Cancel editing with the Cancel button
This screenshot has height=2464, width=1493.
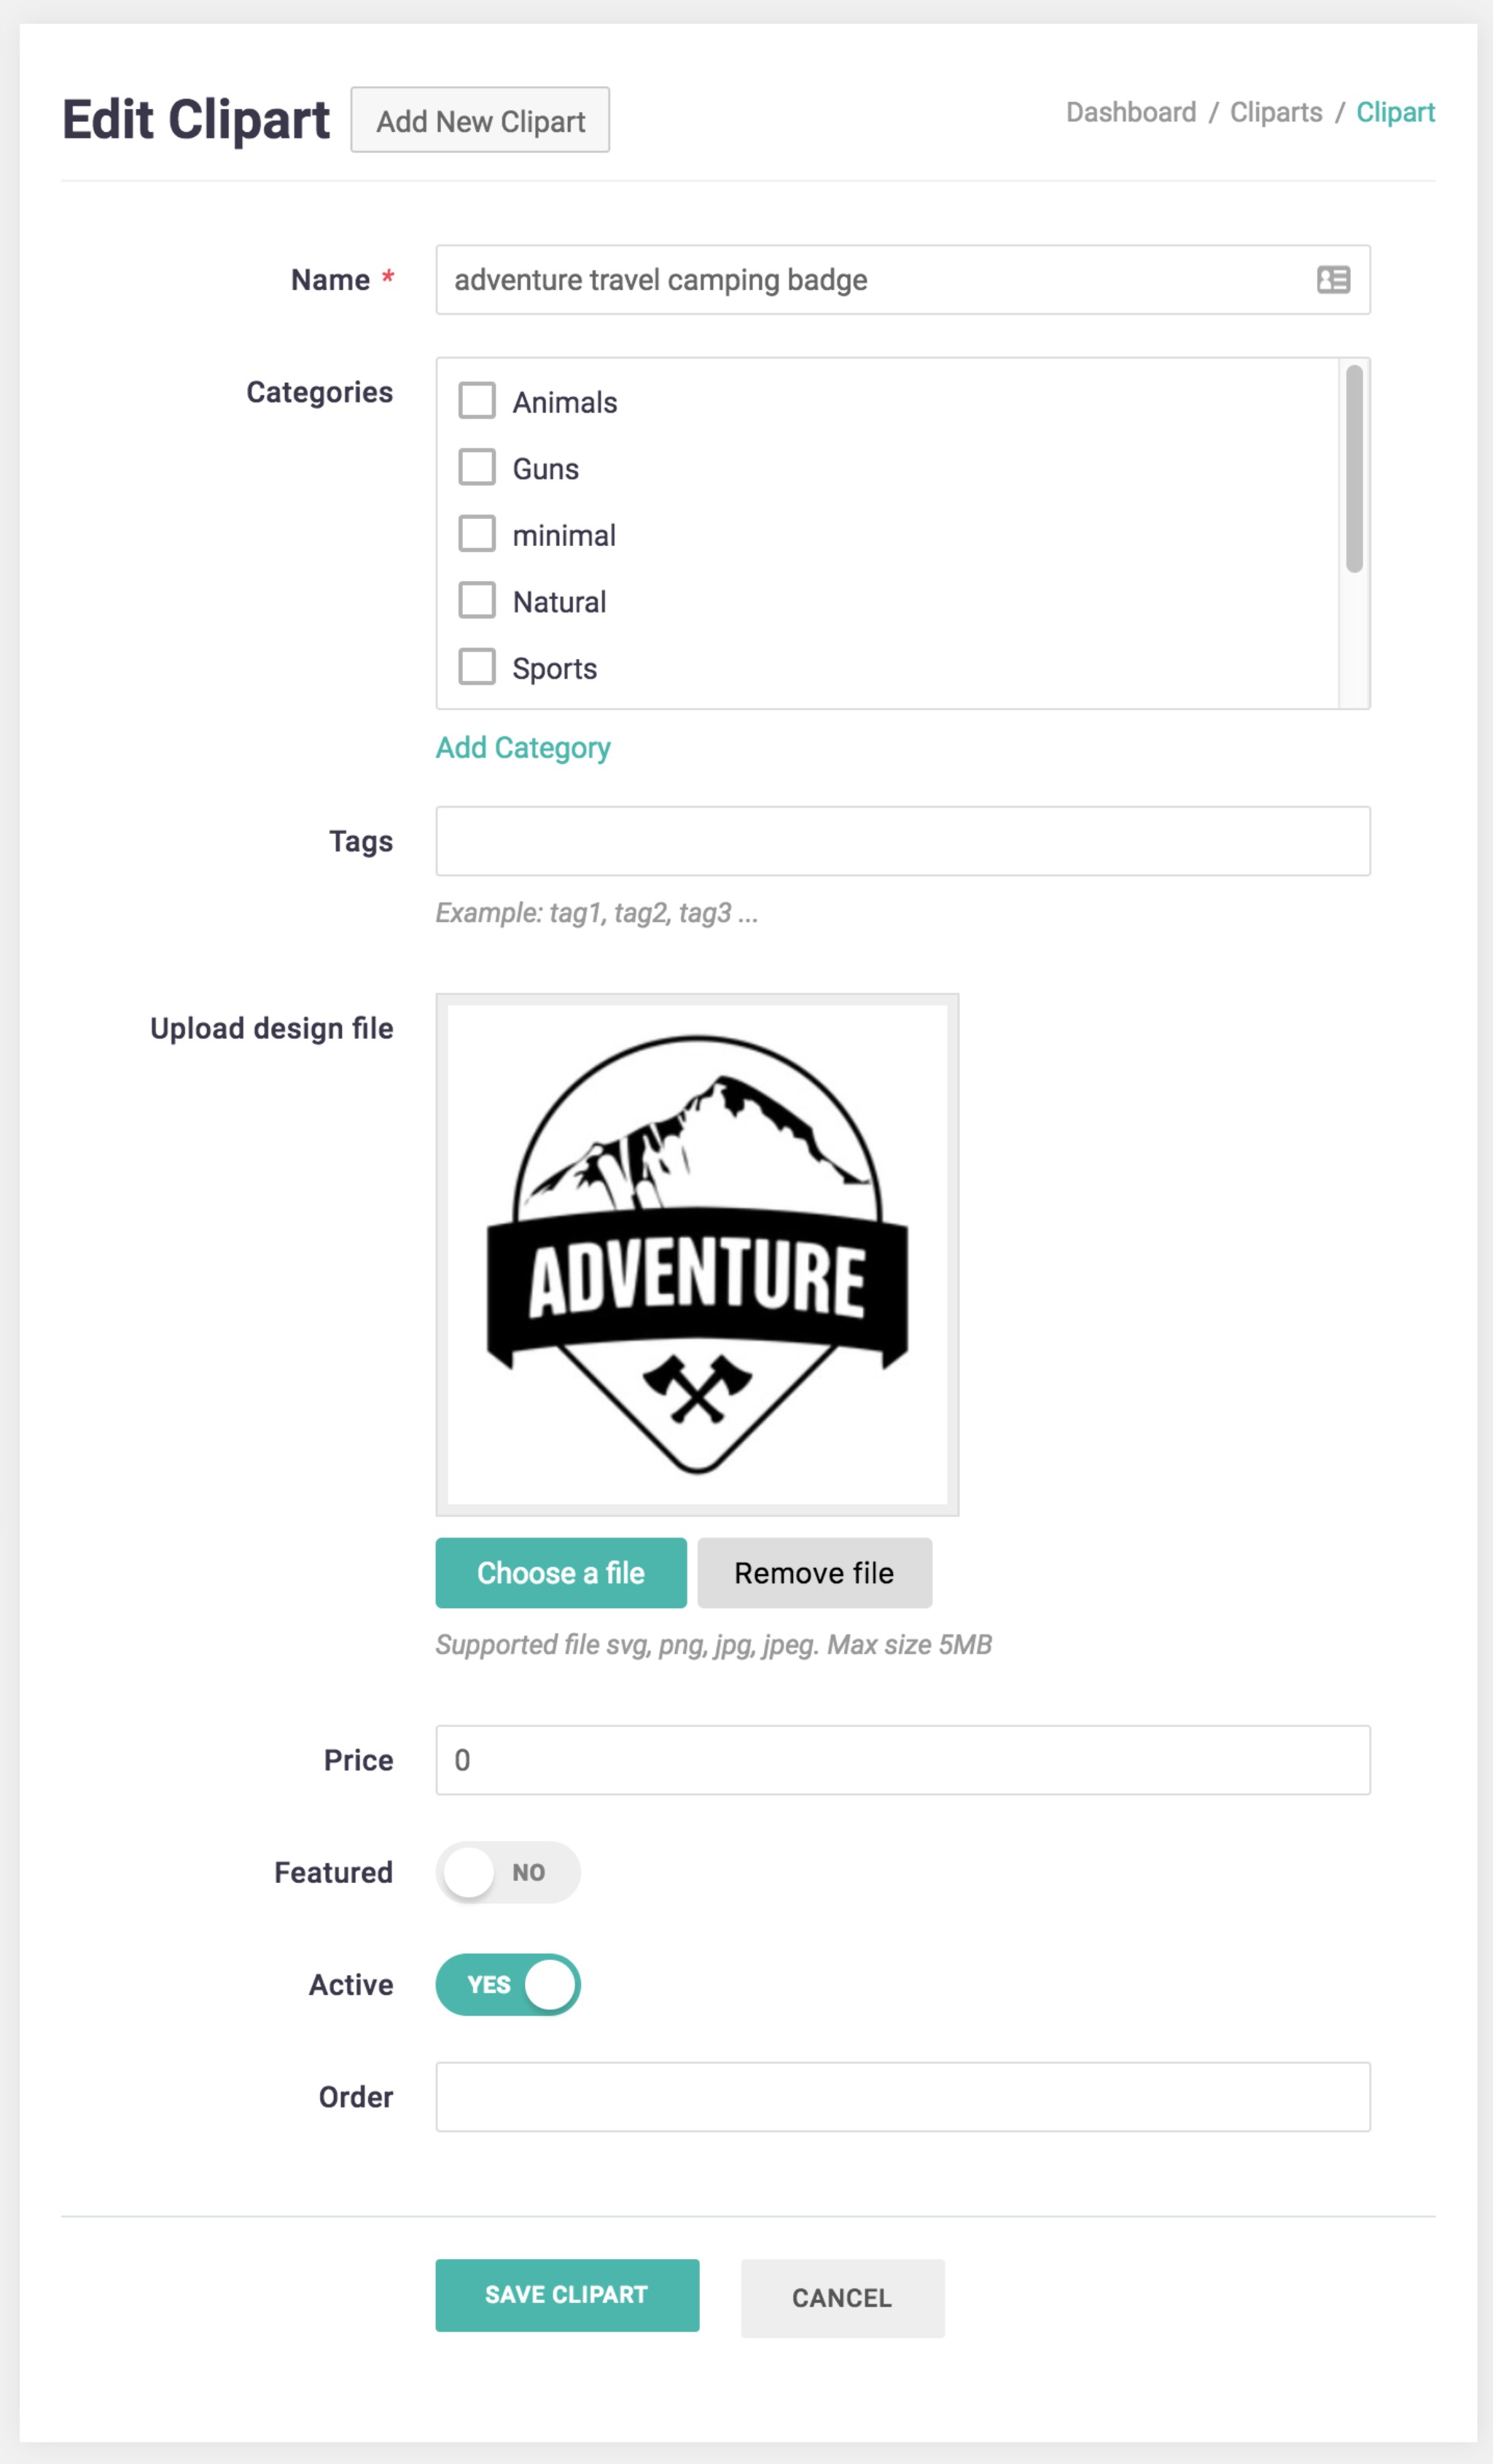click(842, 2298)
